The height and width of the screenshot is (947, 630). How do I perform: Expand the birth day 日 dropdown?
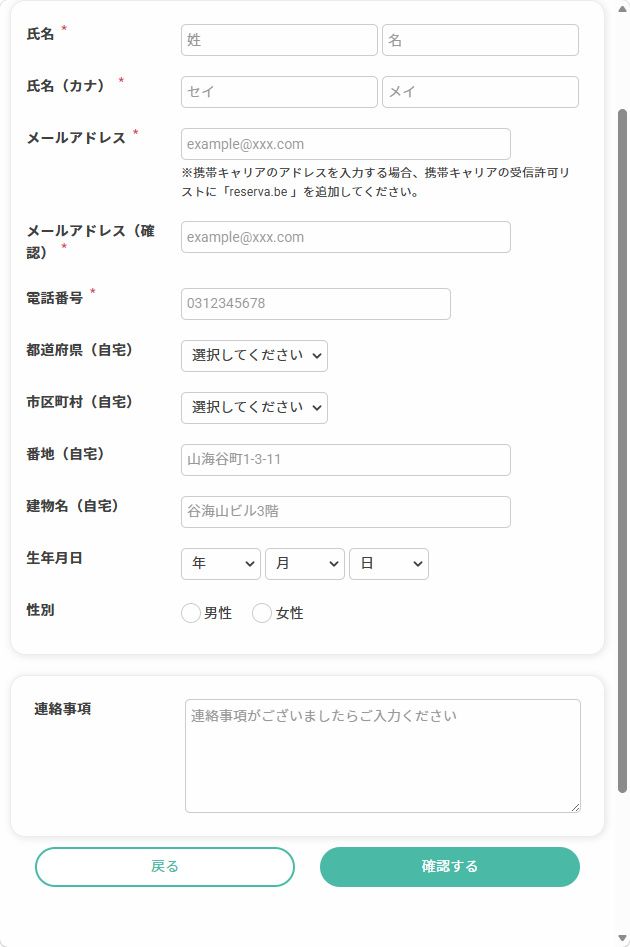pos(388,563)
